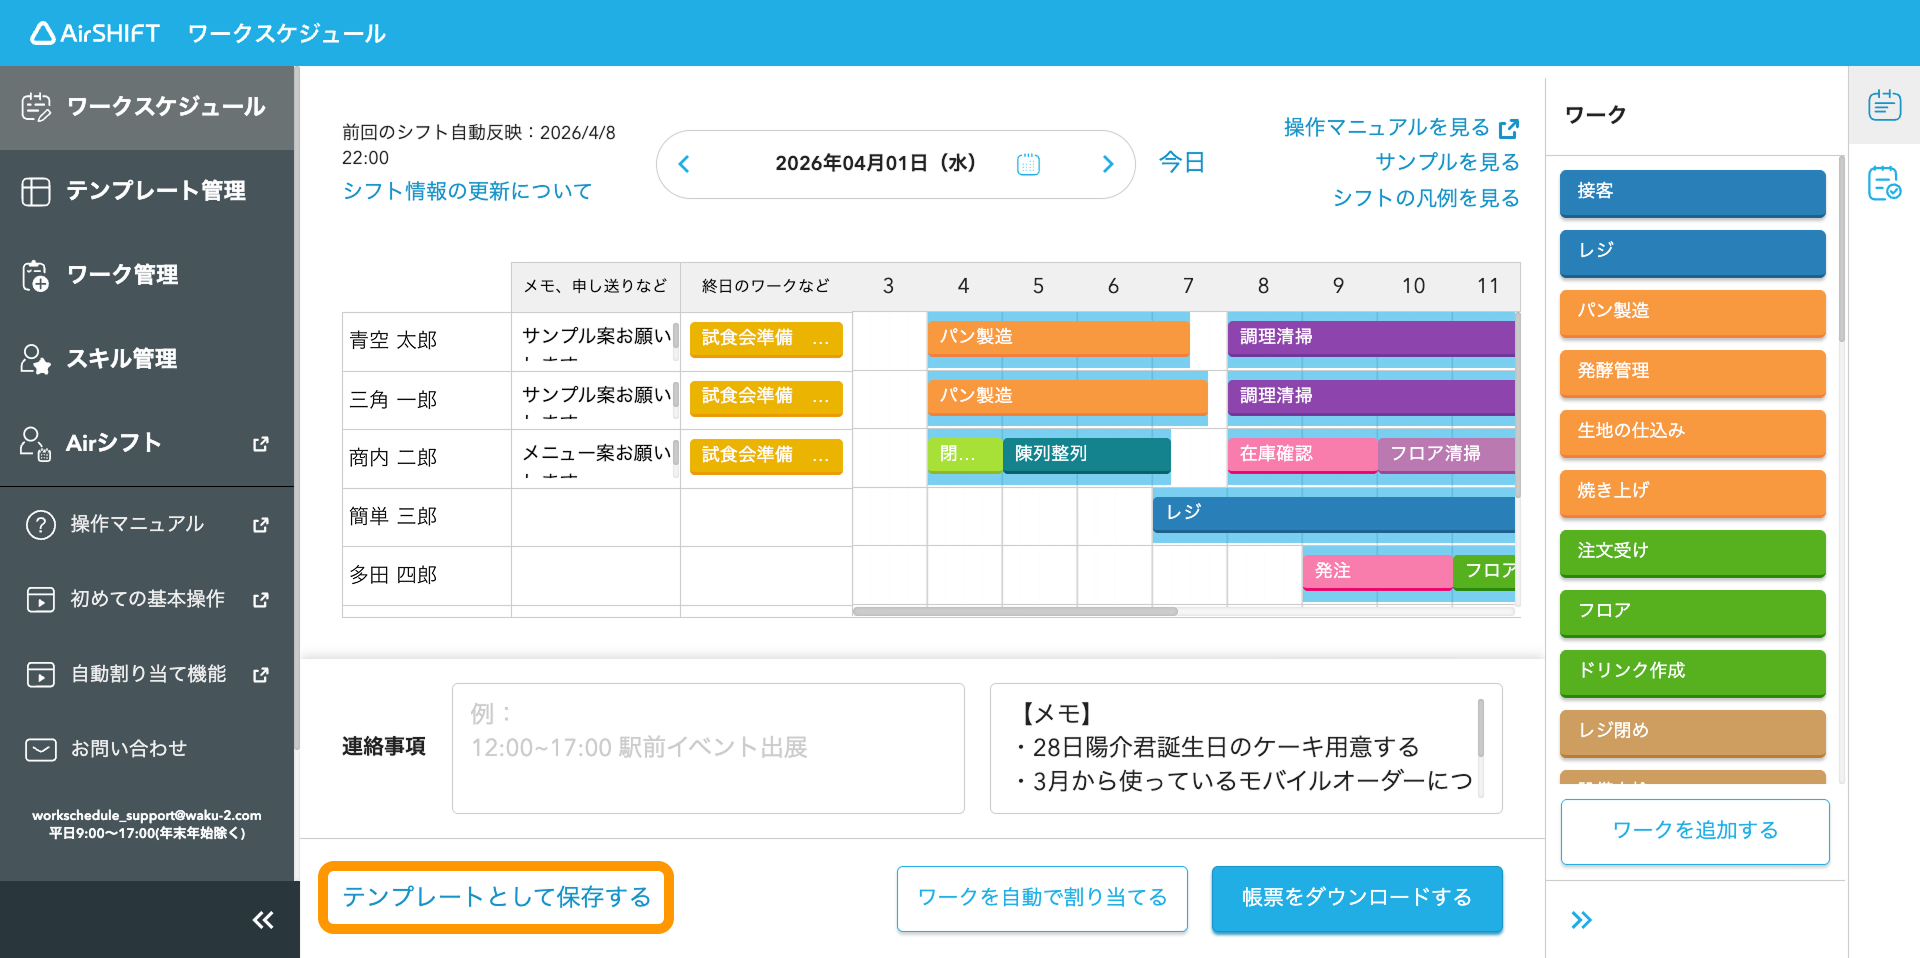Image resolution: width=1920 pixels, height=958 pixels.
Task: Expand the work panel with double-chevron
Action: click(1581, 920)
